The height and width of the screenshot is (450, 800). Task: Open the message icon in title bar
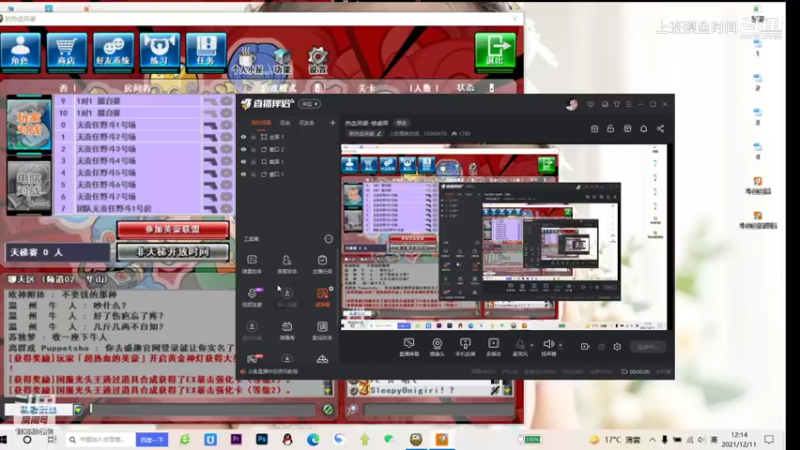click(x=590, y=104)
